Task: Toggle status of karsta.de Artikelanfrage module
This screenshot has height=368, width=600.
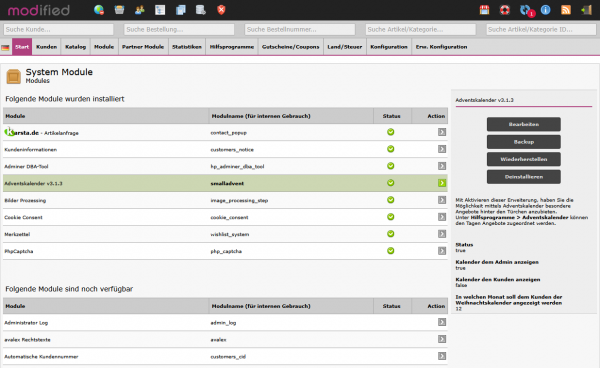Action: 391,132
